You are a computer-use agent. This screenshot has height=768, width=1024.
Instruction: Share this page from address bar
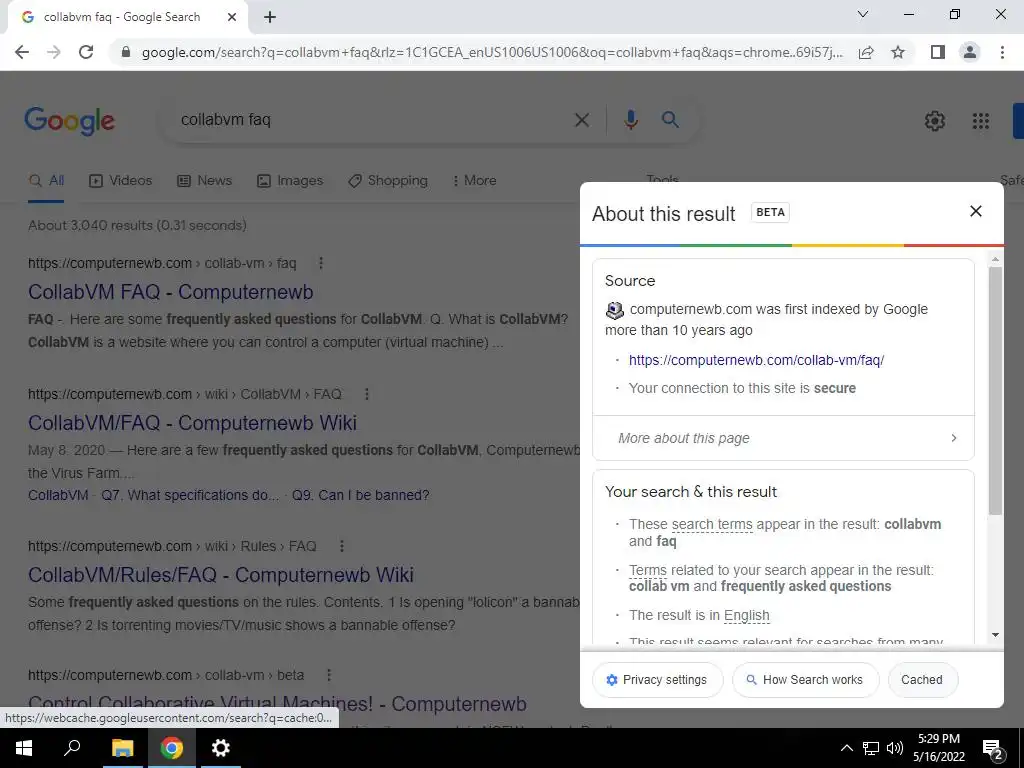(866, 52)
